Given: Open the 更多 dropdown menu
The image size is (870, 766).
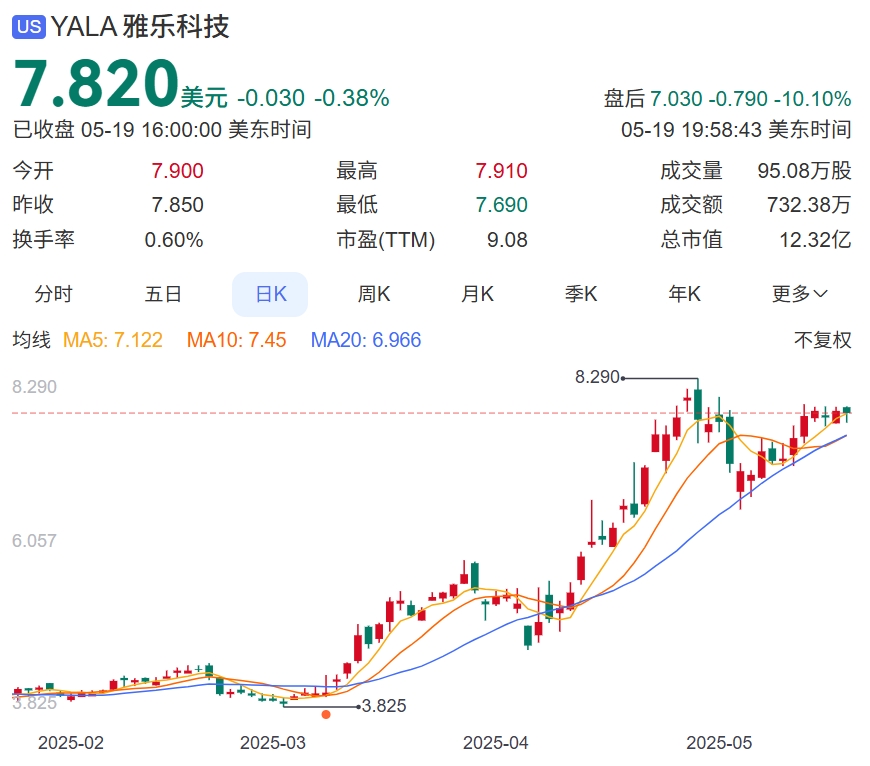Looking at the screenshot, I should pyautogui.click(x=796, y=293).
